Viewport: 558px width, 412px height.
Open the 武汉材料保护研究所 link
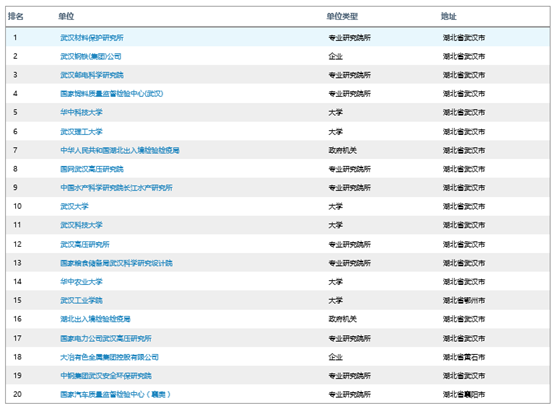pos(92,38)
